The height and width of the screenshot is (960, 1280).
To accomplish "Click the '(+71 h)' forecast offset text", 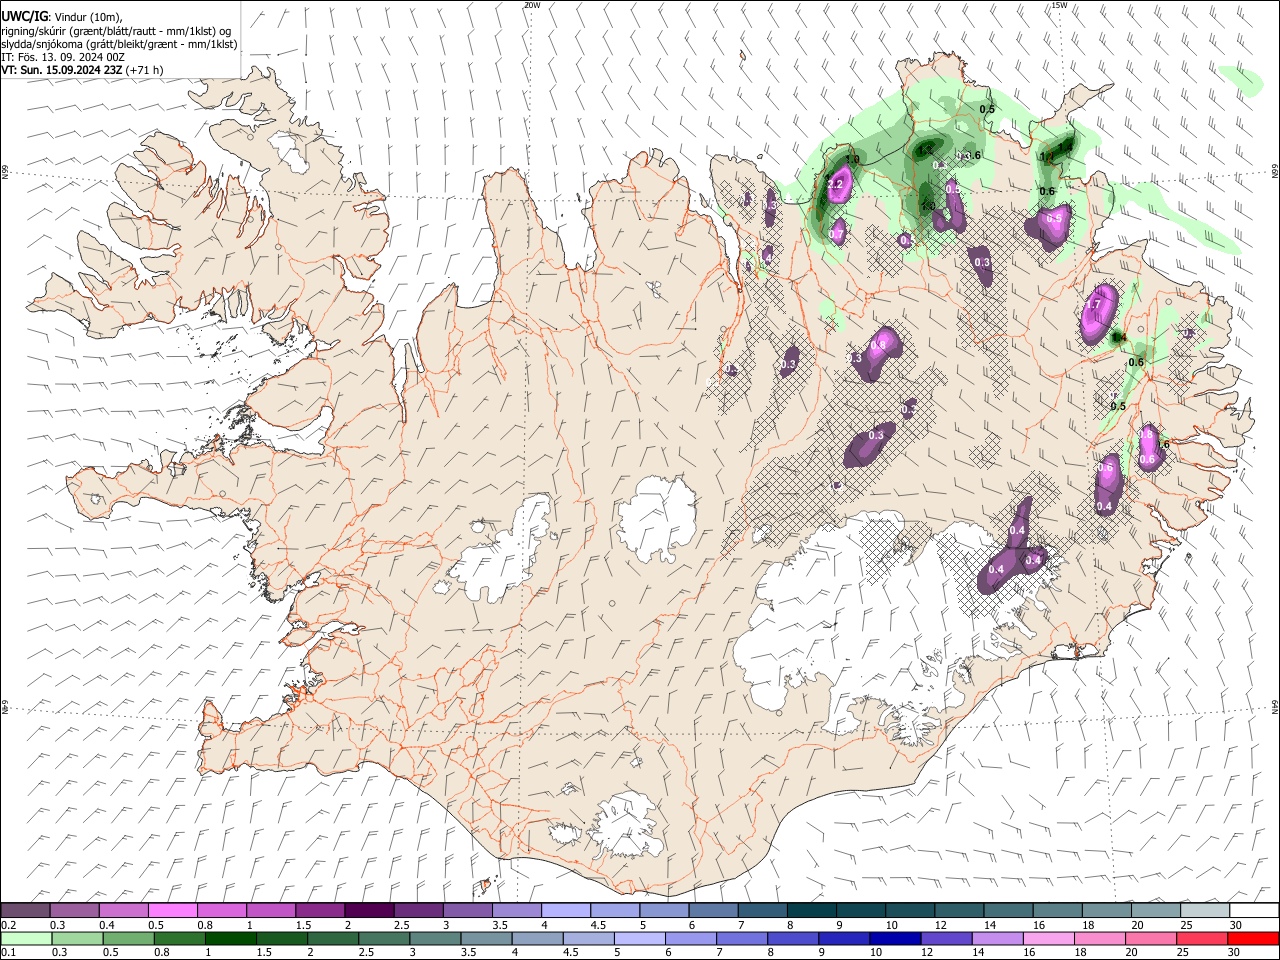I will pyautogui.click(x=146, y=70).
